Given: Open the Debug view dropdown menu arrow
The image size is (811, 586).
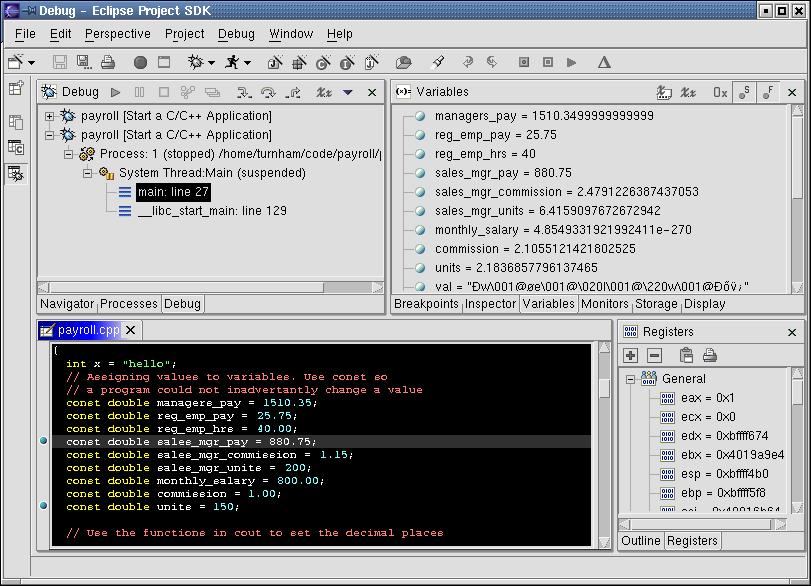Looking at the screenshot, I should coord(348,92).
